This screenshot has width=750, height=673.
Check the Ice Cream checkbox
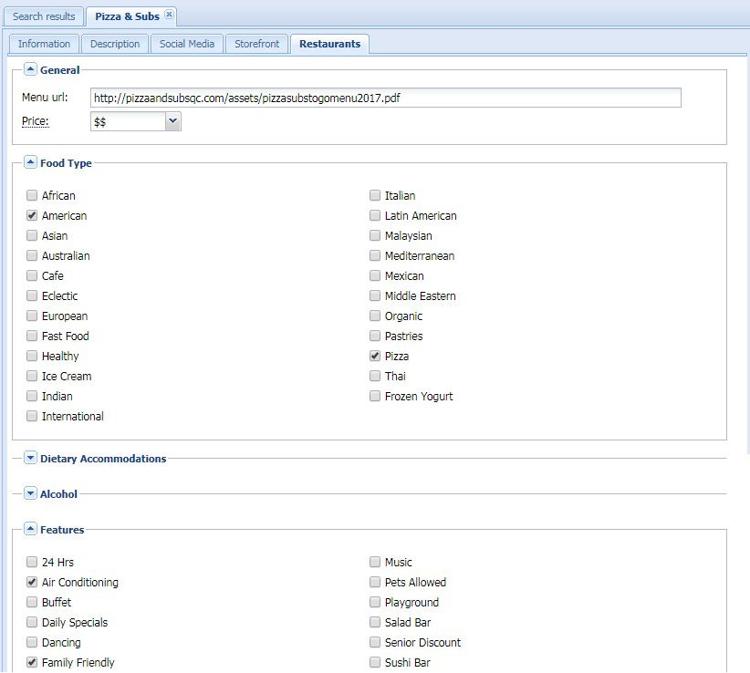pos(32,376)
